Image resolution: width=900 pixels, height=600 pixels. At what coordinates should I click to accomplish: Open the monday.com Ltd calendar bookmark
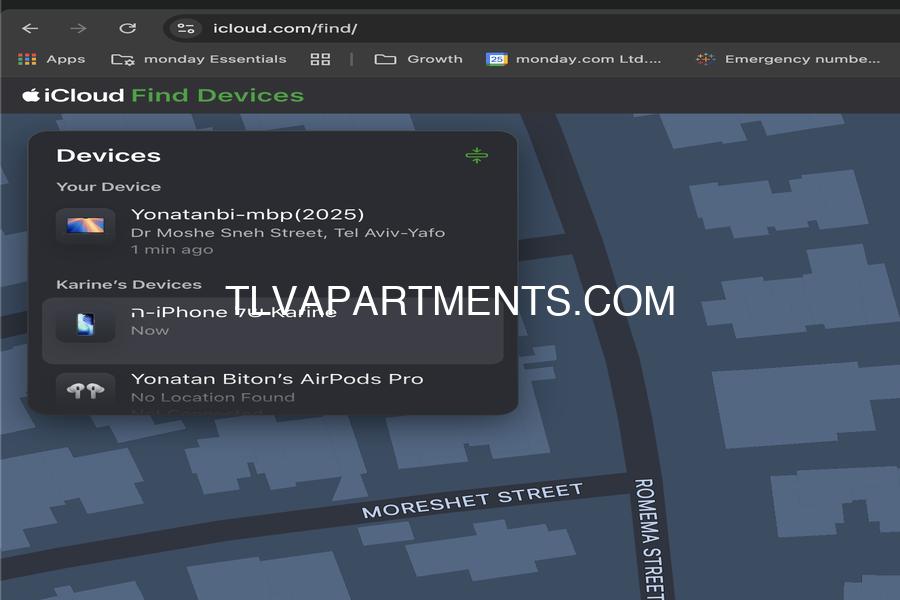(x=573, y=59)
